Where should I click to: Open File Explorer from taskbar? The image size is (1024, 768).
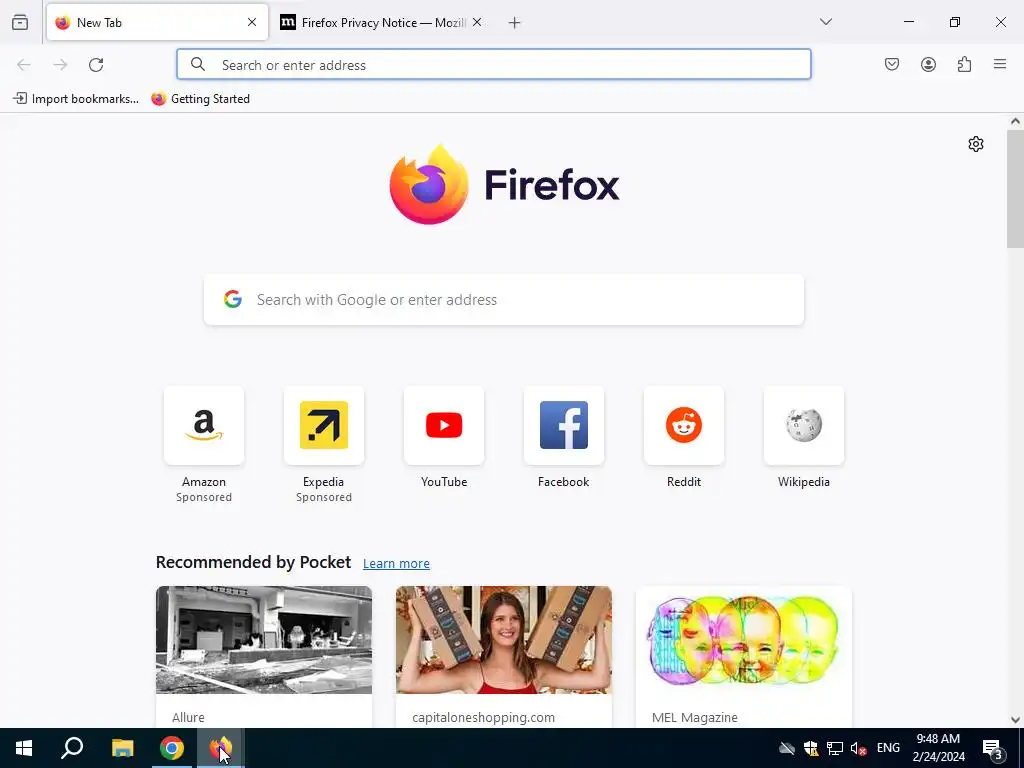coord(122,748)
